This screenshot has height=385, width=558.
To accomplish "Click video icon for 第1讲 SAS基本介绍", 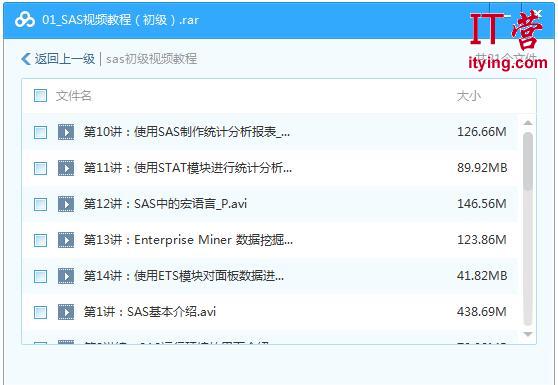I will pyautogui.click(x=66, y=312).
